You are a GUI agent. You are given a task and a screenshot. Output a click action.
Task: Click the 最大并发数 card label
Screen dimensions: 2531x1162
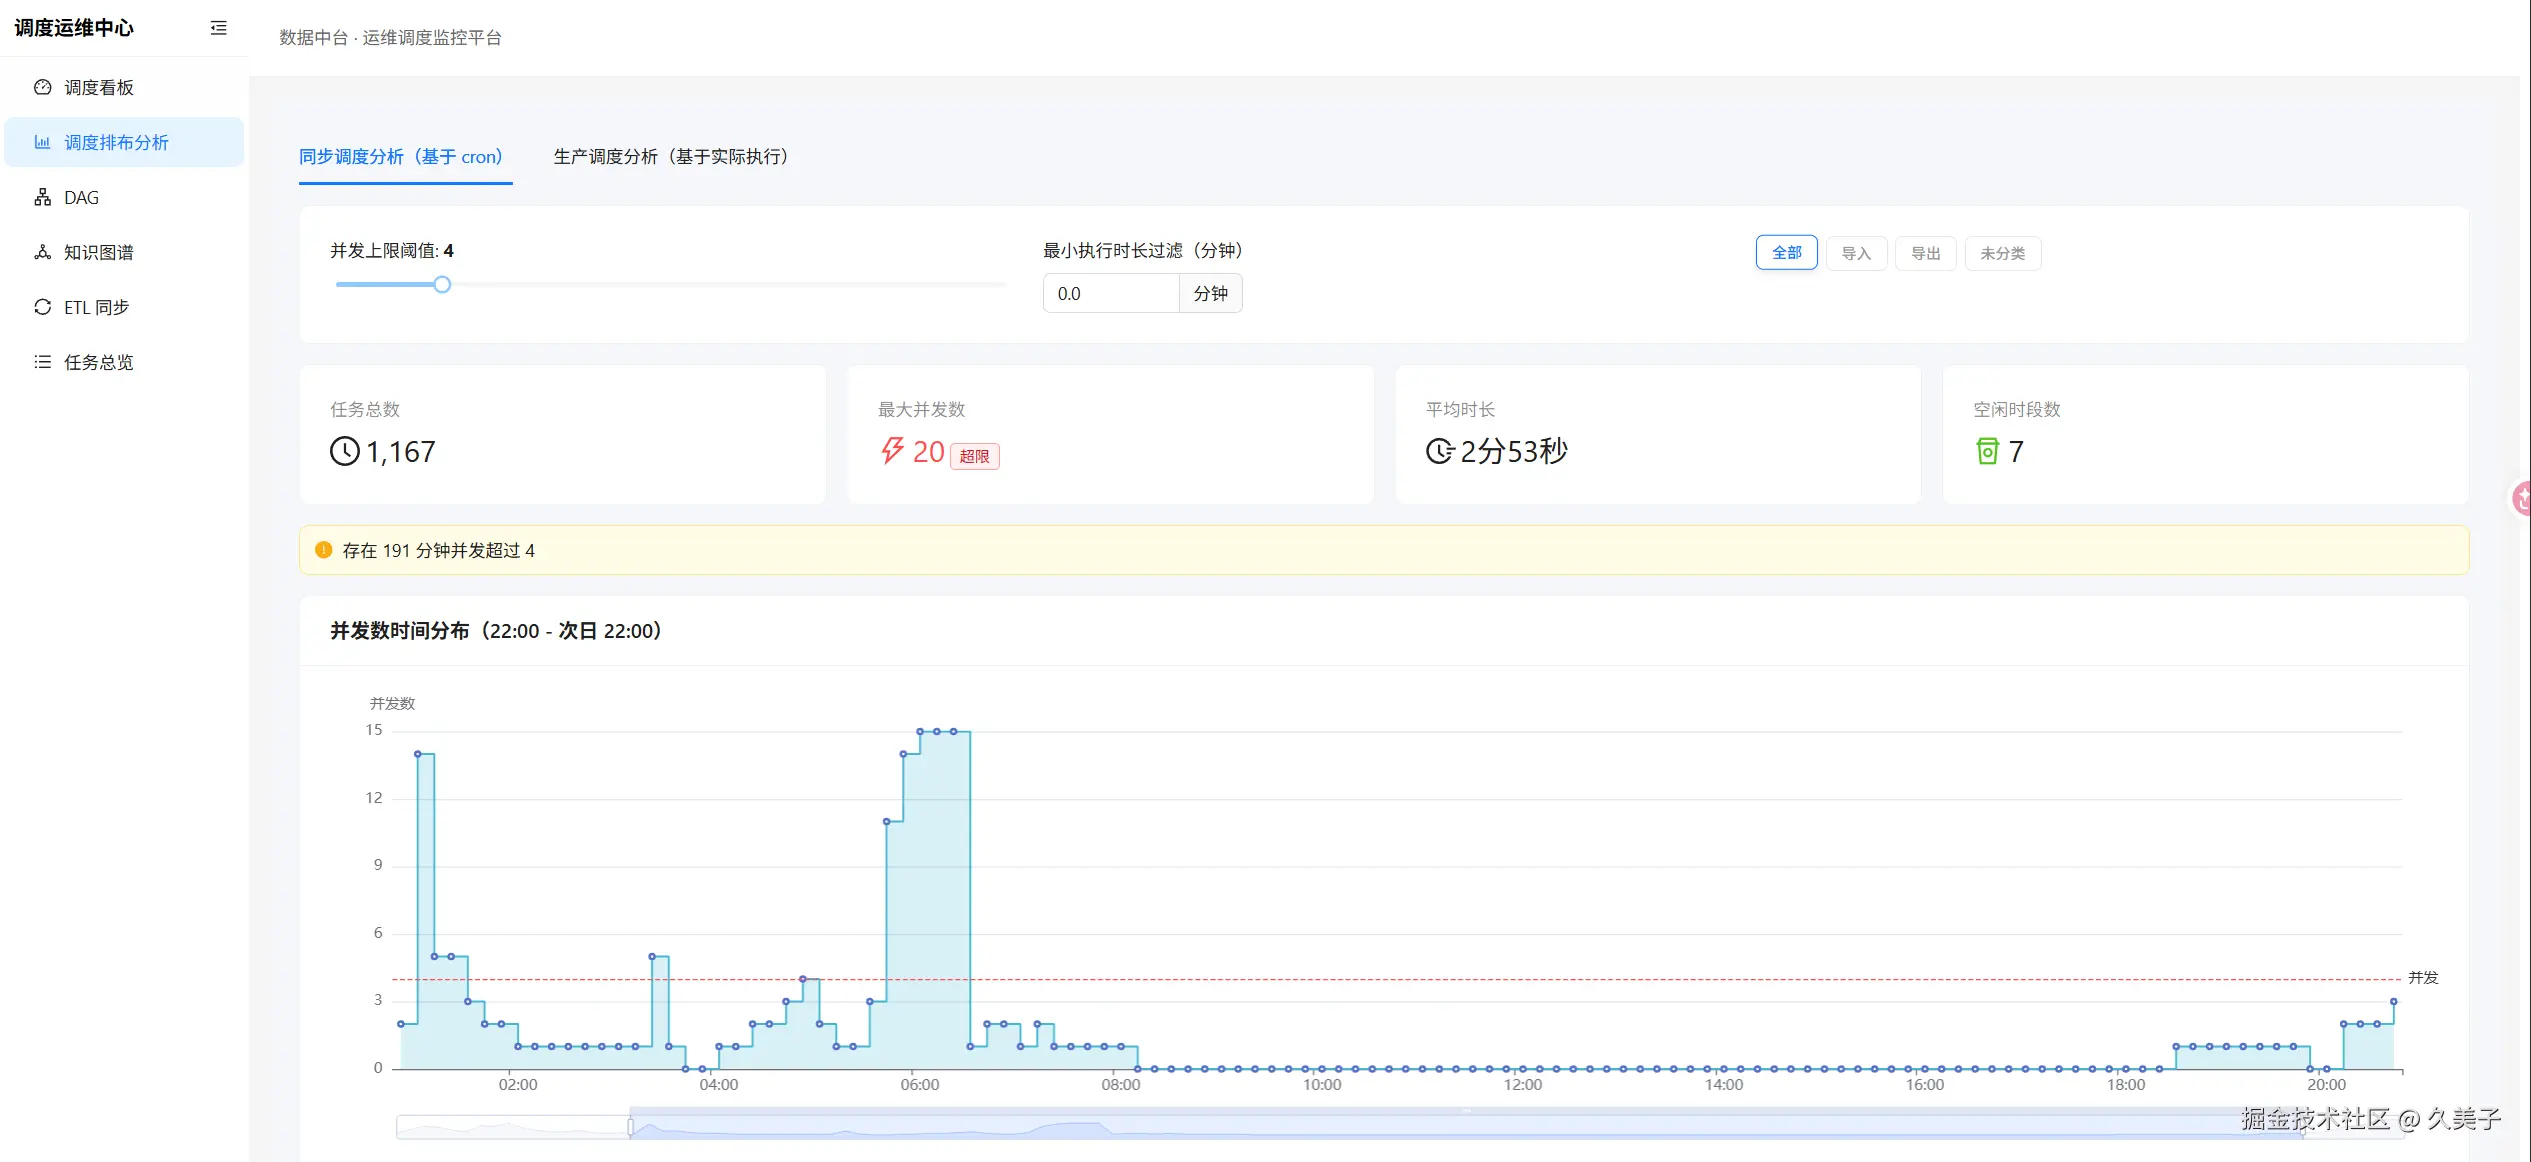tap(921, 409)
